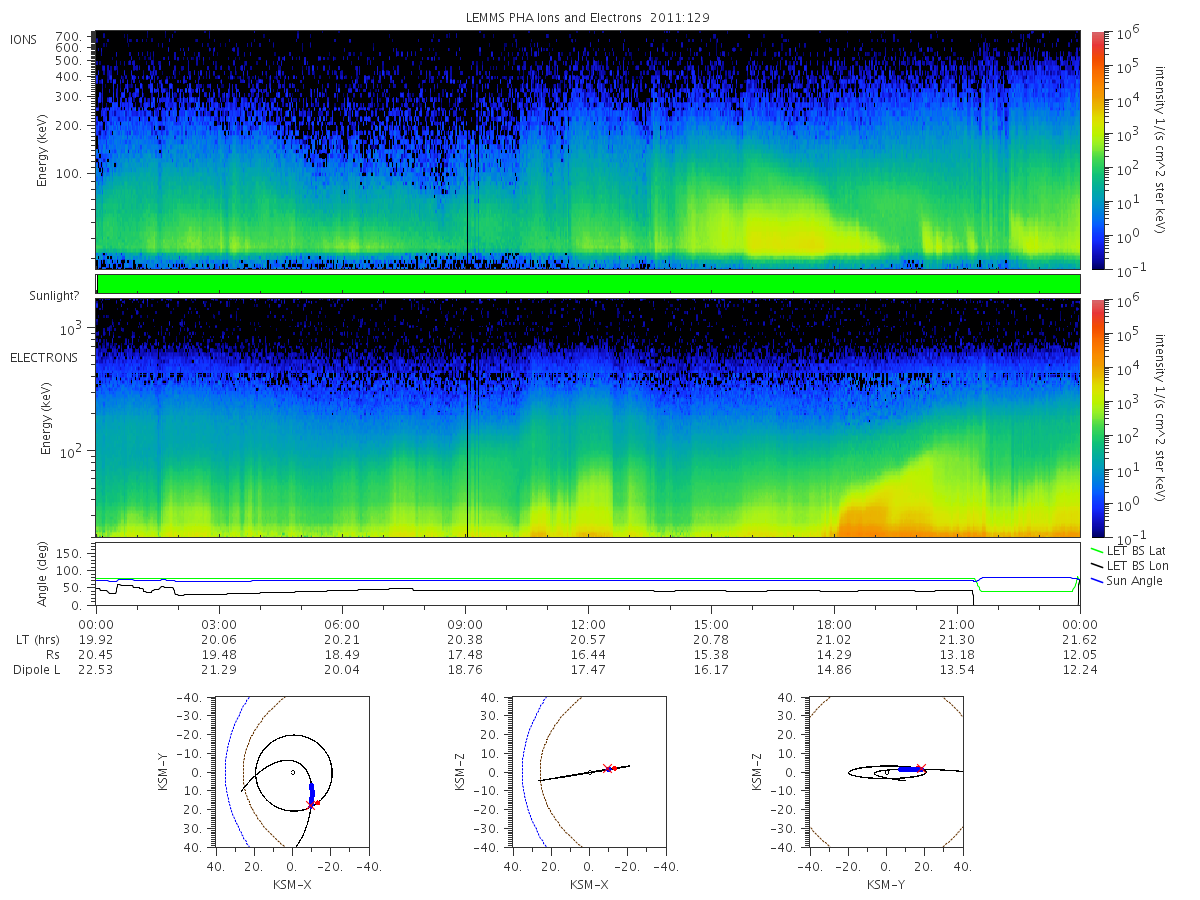Select the Rs value 12.05
The width and height of the screenshot is (1200, 900).
[1080, 655]
